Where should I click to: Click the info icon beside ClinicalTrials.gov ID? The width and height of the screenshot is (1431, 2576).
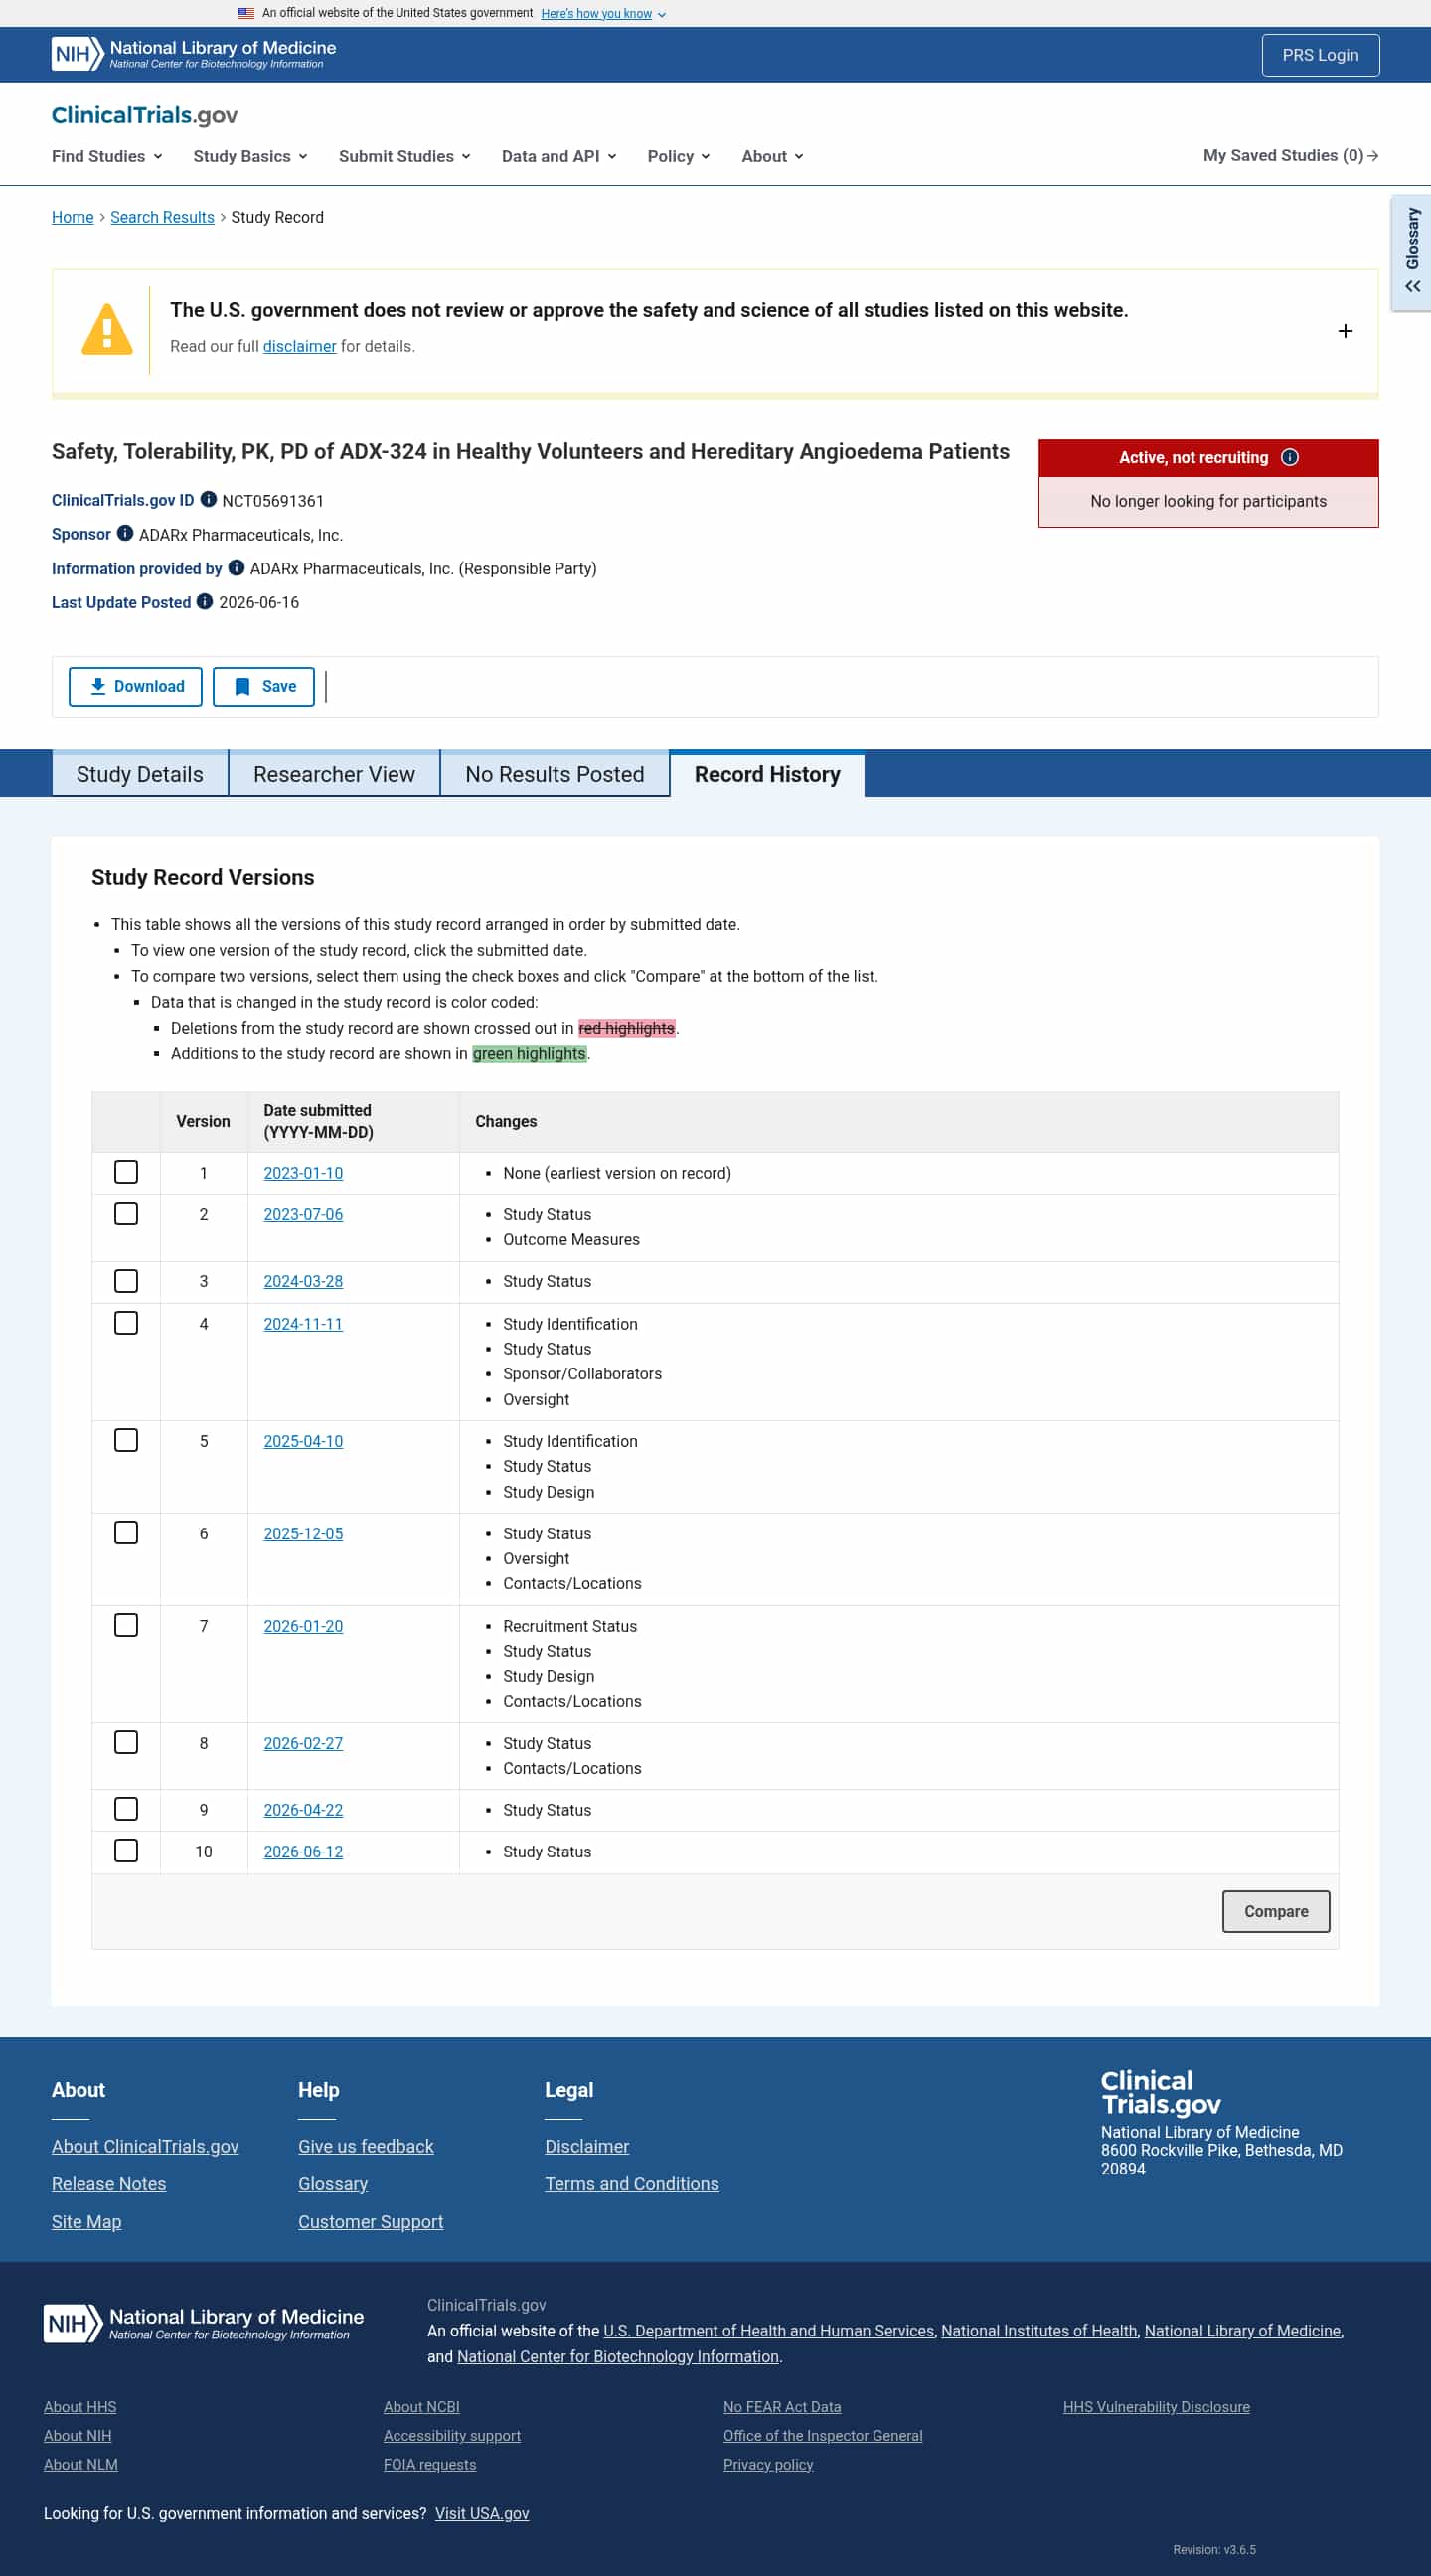click(x=208, y=499)
